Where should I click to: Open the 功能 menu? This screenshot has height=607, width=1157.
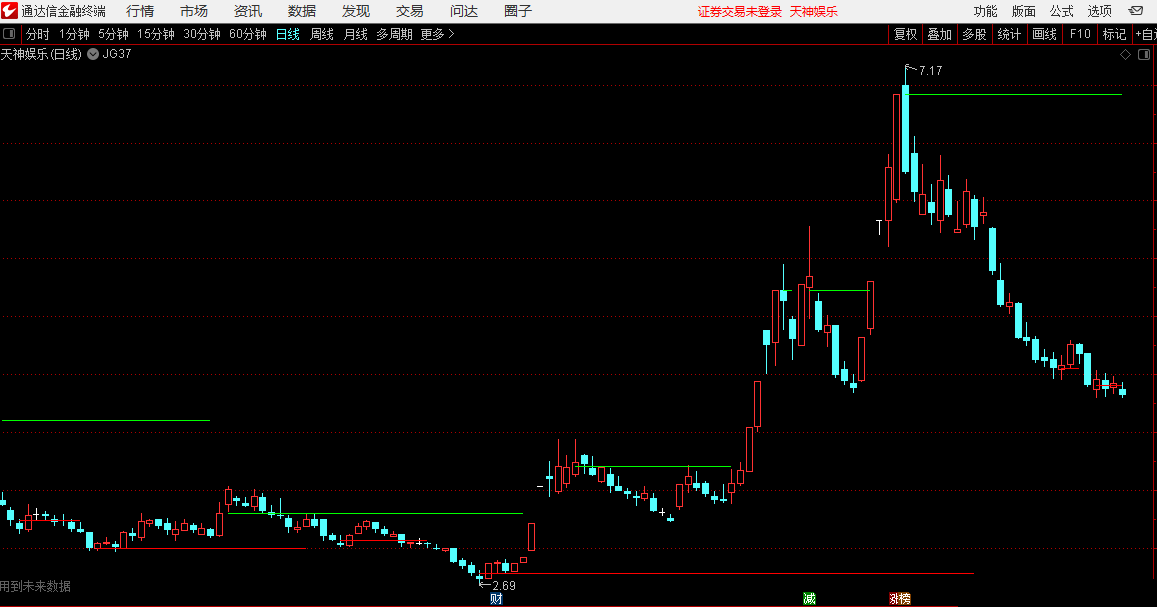985,11
